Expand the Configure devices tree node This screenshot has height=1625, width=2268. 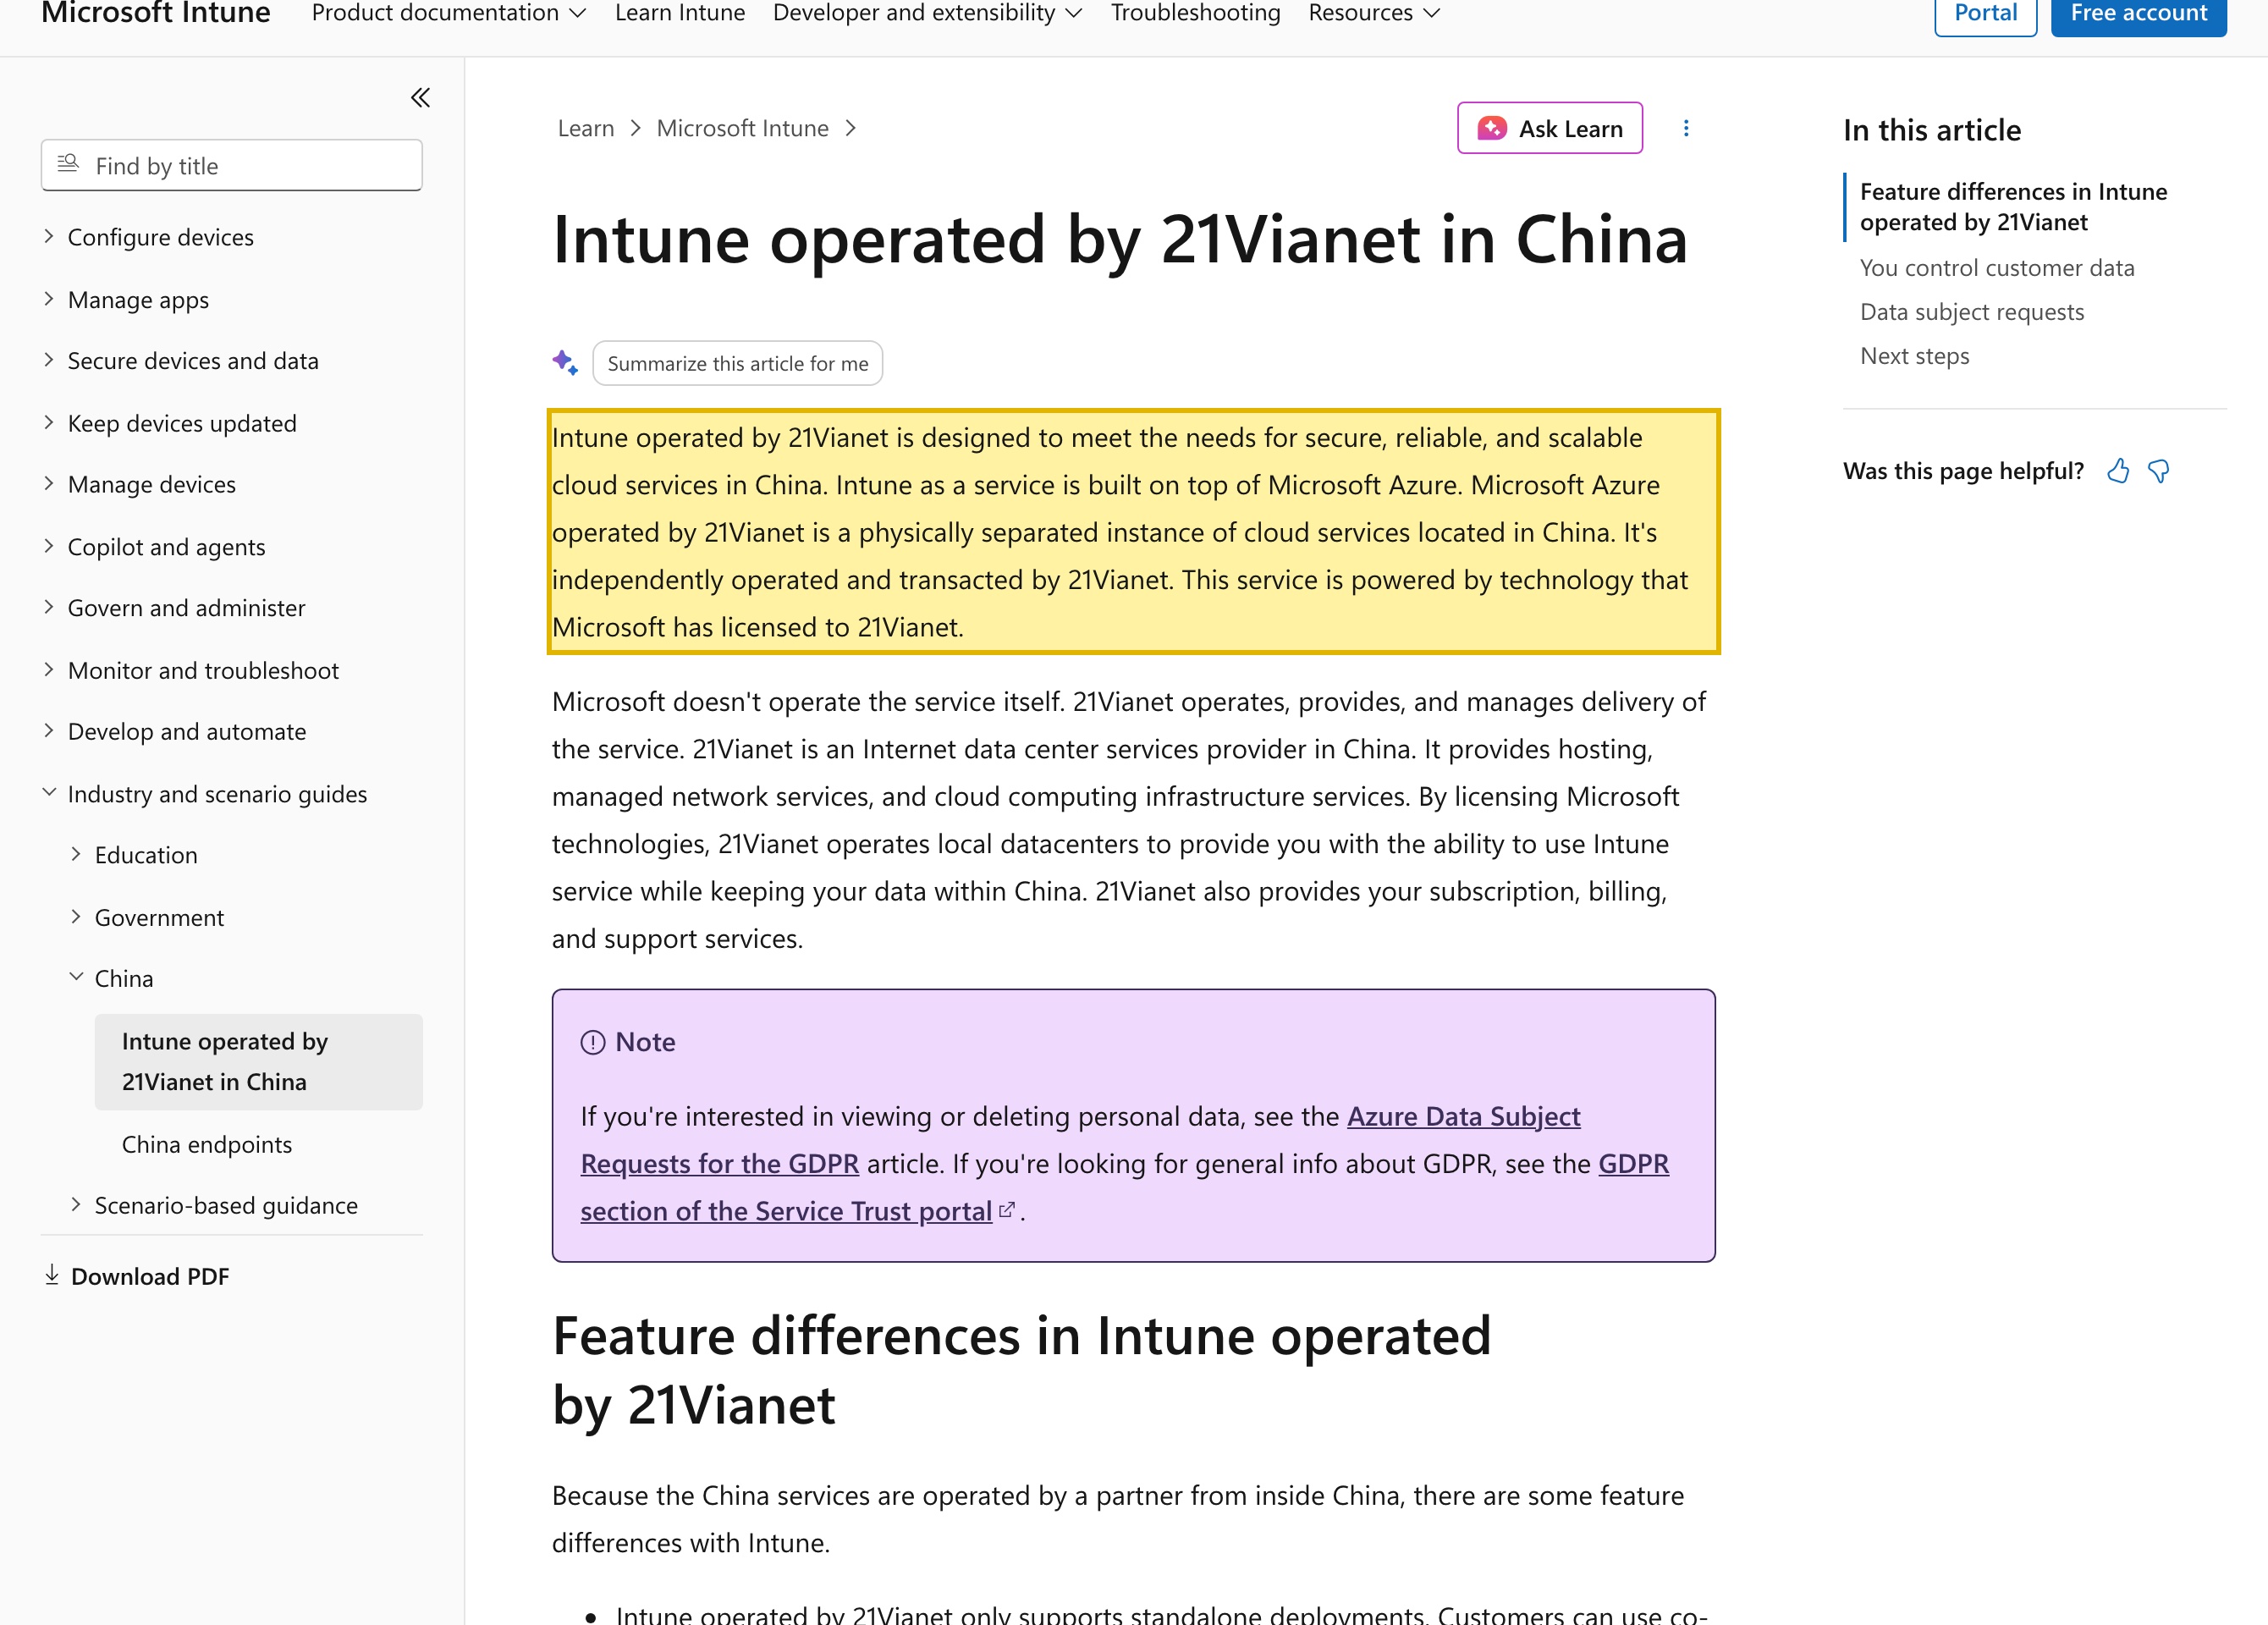[149, 237]
